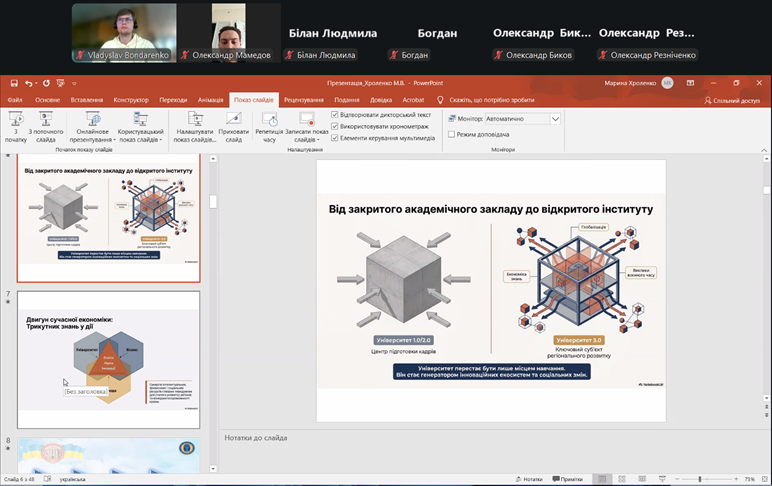Collapse the ribbon with the chevron
Screen dimensions: 772x486
(764, 150)
